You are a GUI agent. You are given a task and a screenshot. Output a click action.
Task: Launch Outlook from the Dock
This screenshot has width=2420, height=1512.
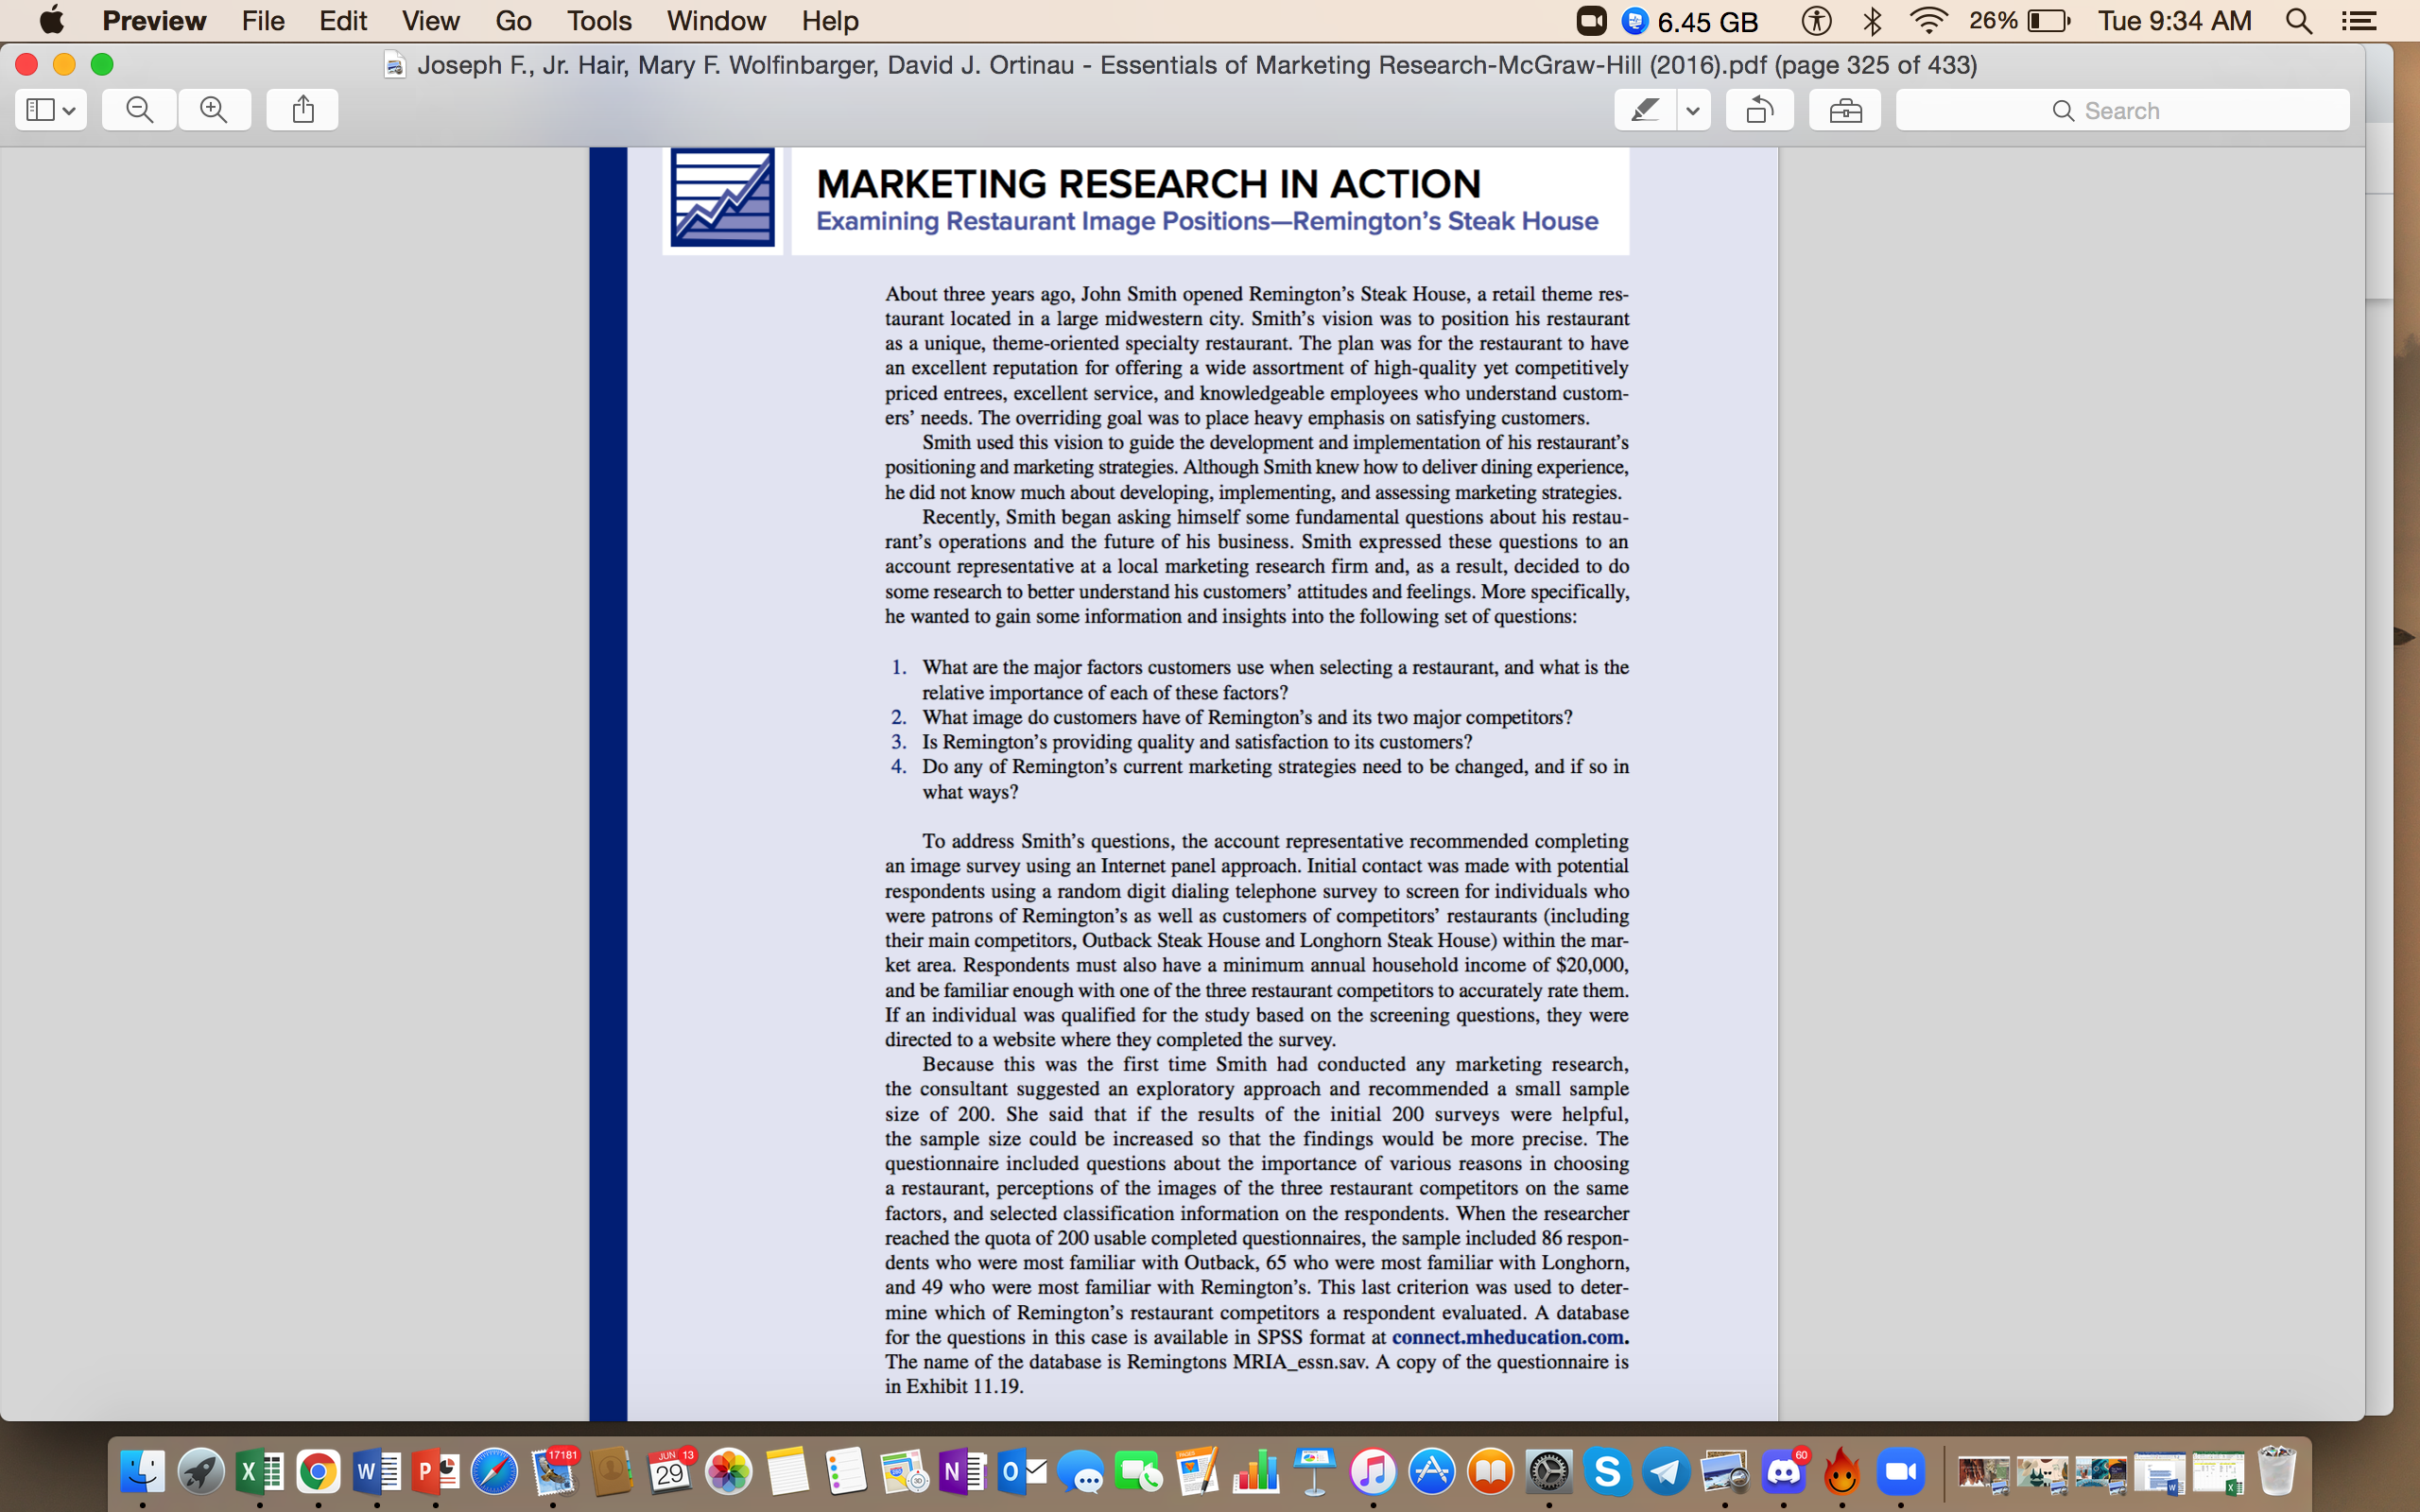(x=1021, y=1472)
